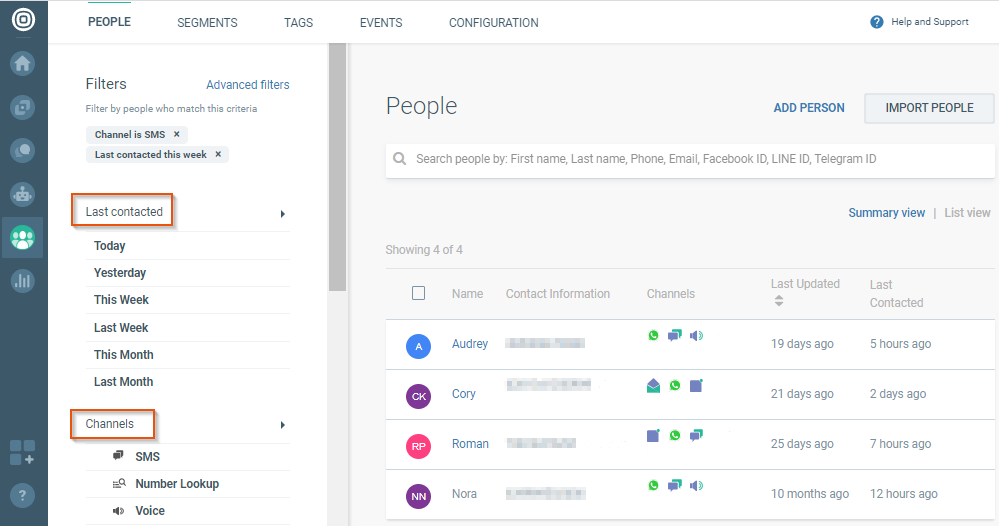
Task: Collapse the Channels filter section
Action: 283,425
